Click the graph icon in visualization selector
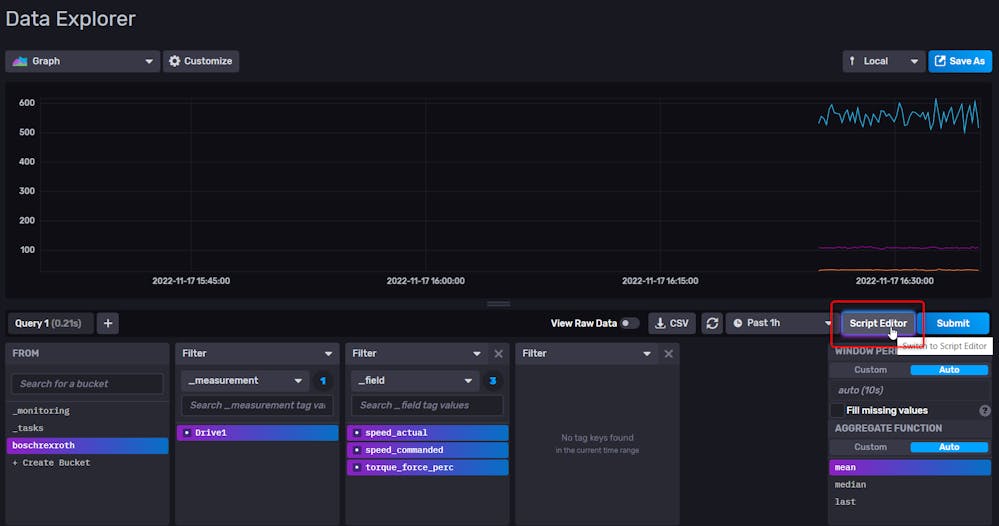This screenshot has width=999, height=526. click(x=20, y=61)
